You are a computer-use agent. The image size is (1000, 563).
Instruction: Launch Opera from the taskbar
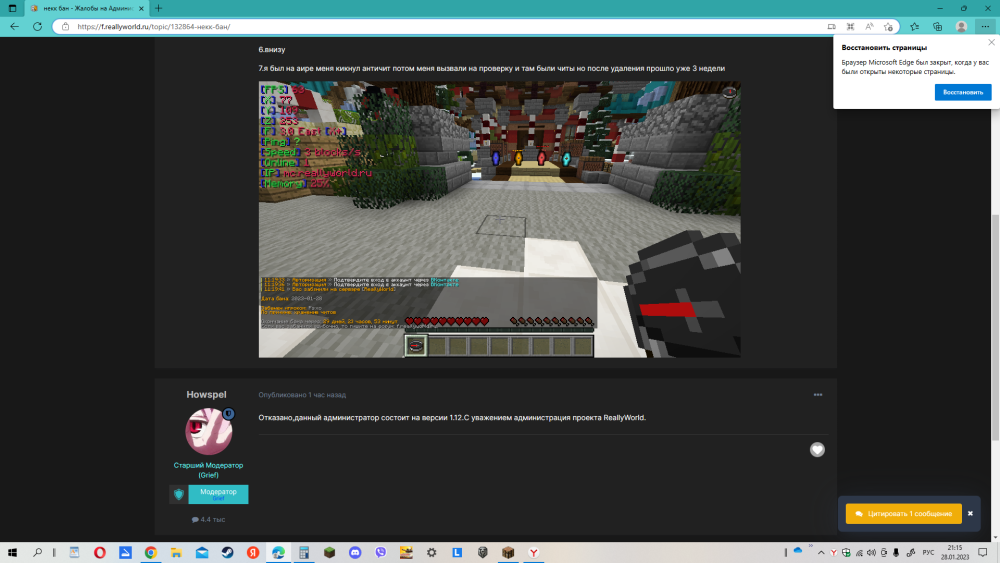coord(99,553)
